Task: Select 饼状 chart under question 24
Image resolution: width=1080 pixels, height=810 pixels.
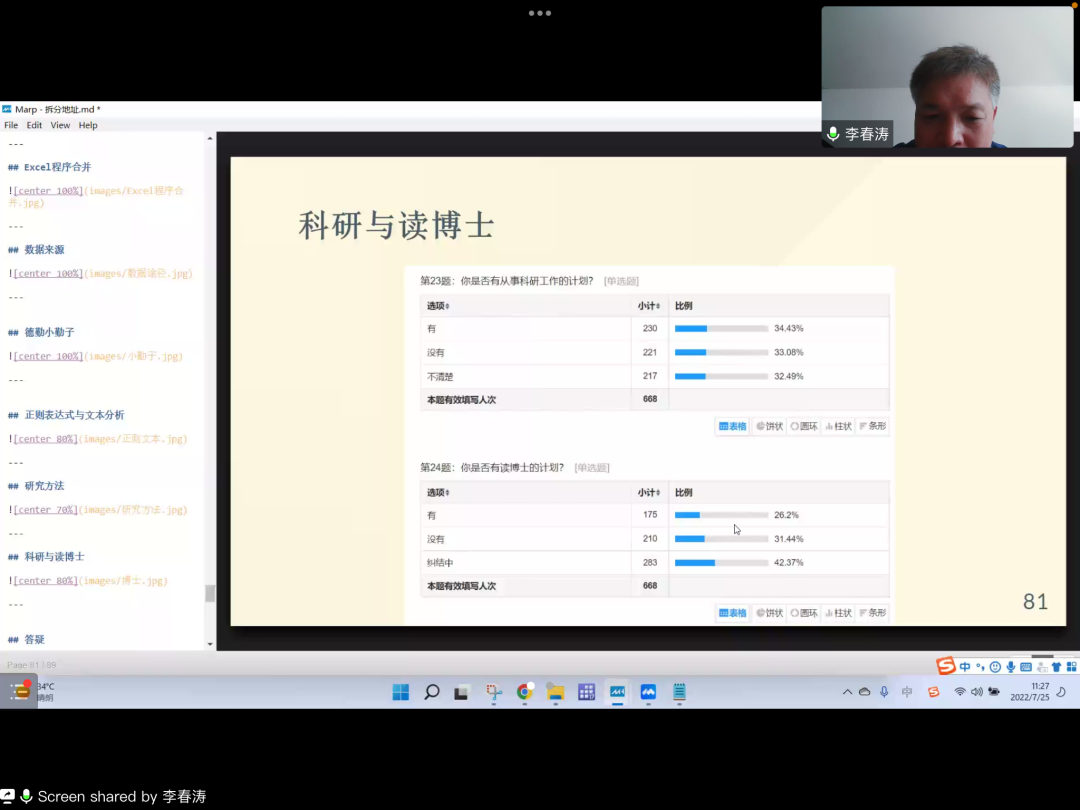Action: [769, 613]
